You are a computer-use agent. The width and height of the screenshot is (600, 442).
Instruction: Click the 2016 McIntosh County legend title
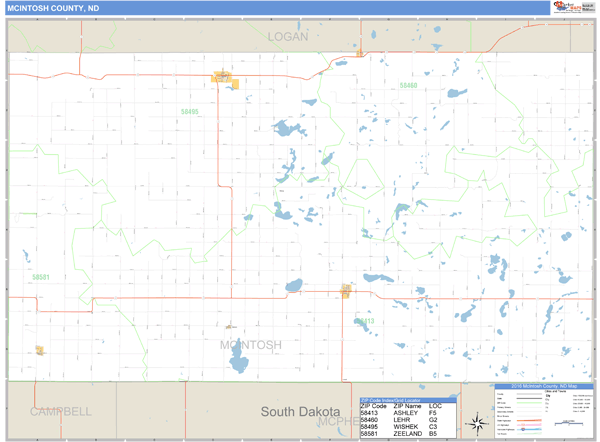click(x=543, y=387)
